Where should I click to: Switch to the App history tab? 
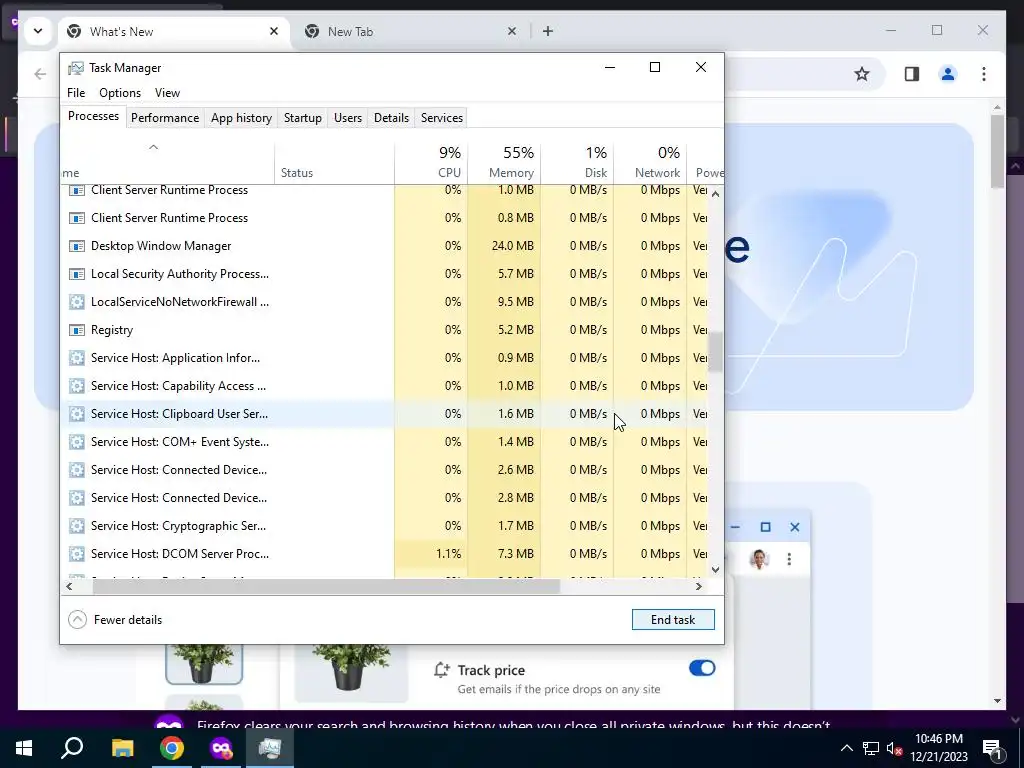click(x=241, y=118)
